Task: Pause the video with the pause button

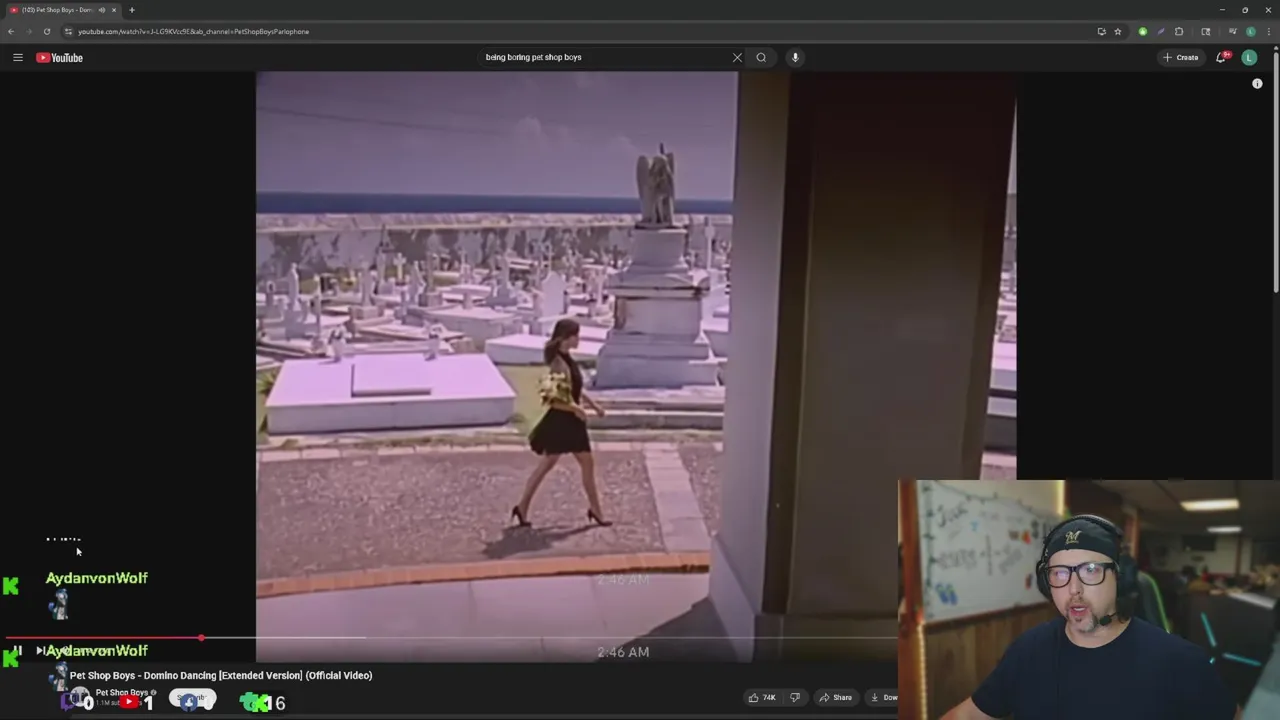Action: point(17,650)
